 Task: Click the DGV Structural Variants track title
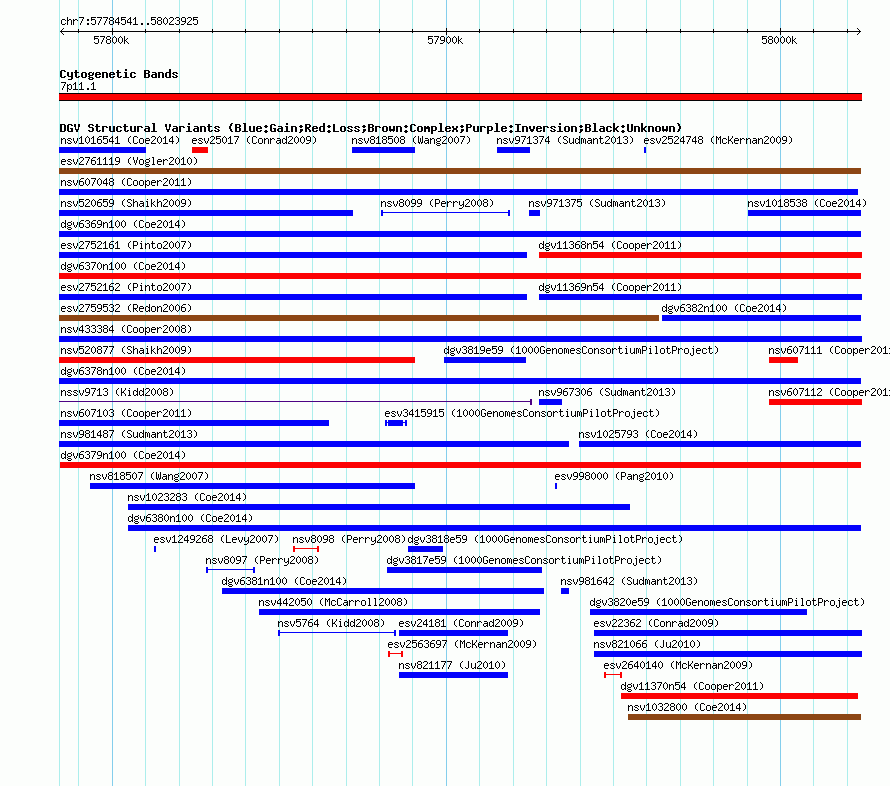371,128
